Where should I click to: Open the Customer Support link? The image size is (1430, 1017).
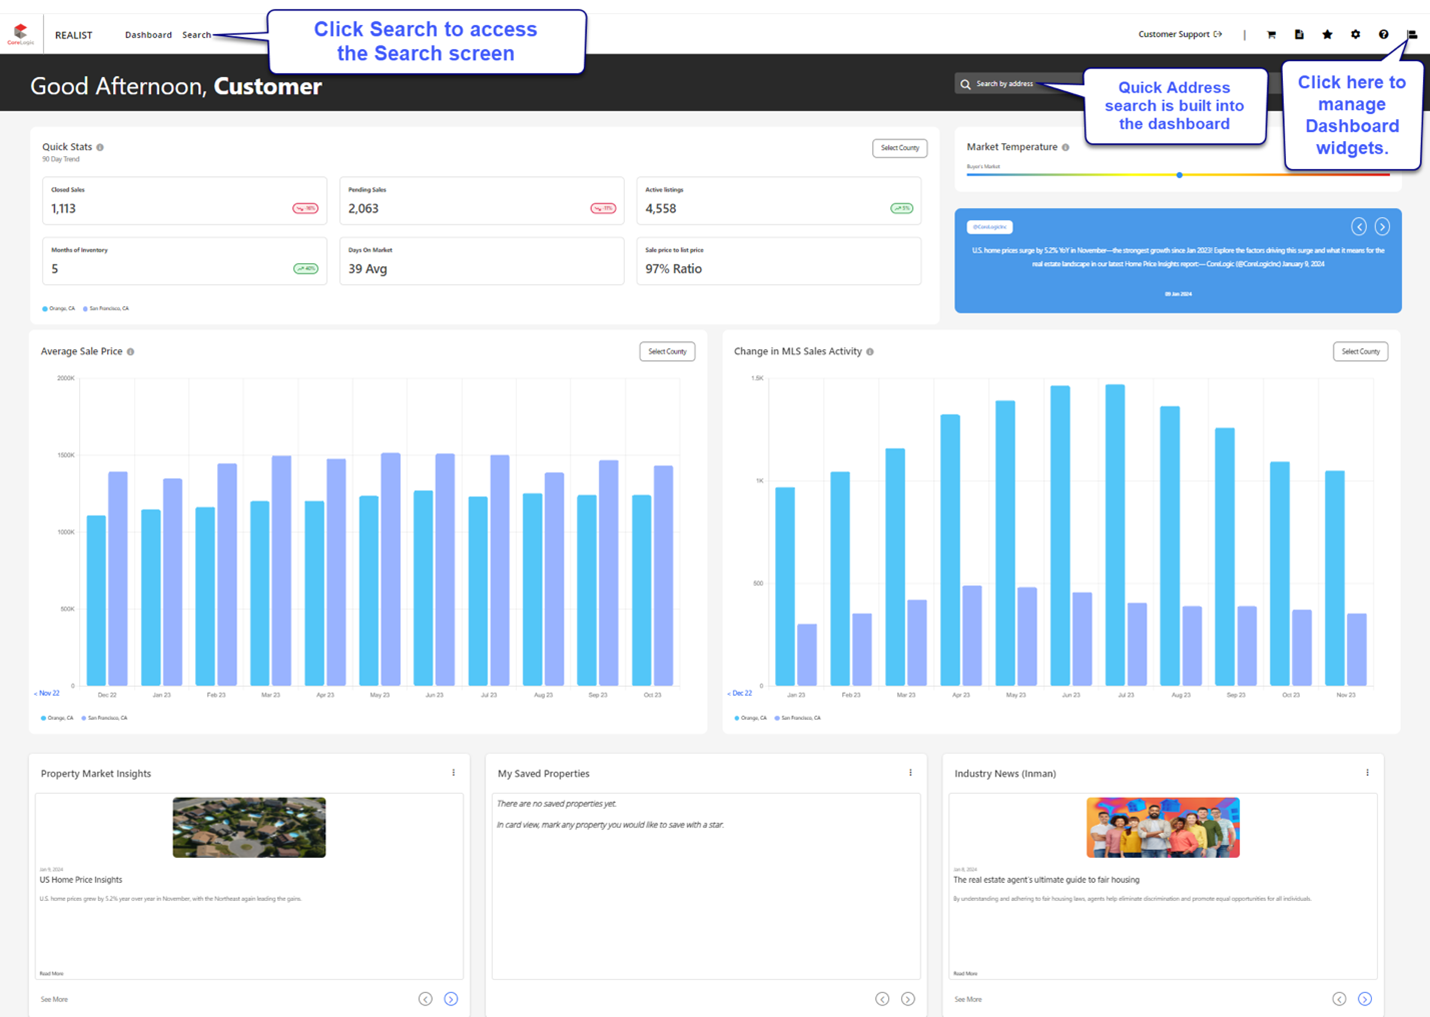(1180, 35)
